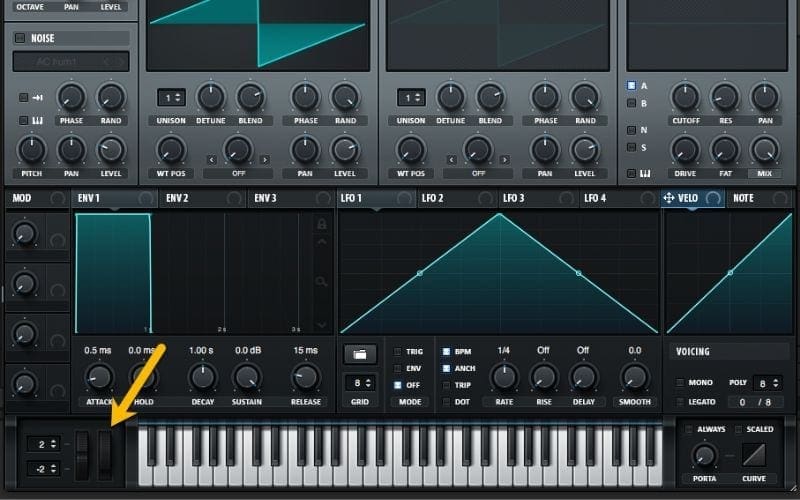Screen dimensions: 800x500
Task: Open the LFO 3 tab
Action: pyautogui.click(x=513, y=198)
